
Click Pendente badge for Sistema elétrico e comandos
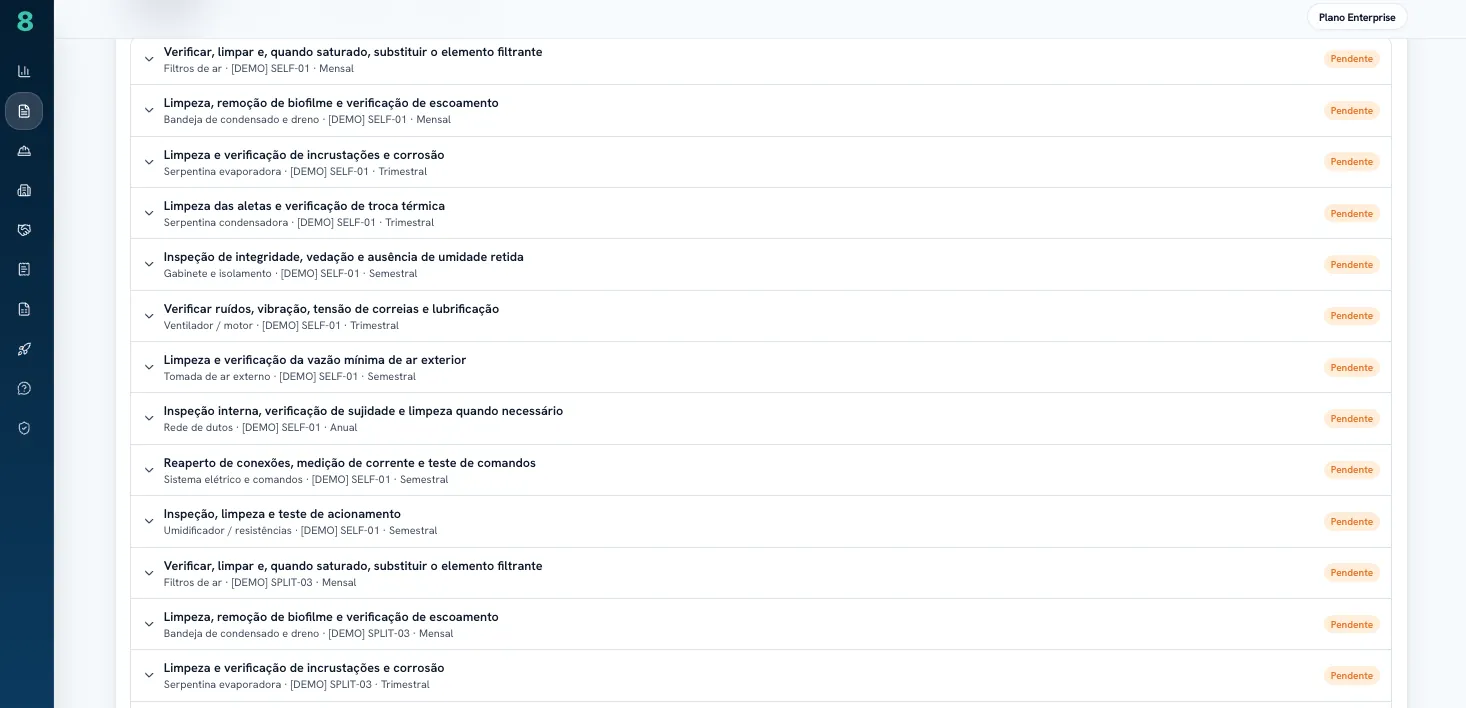point(1351,470)
